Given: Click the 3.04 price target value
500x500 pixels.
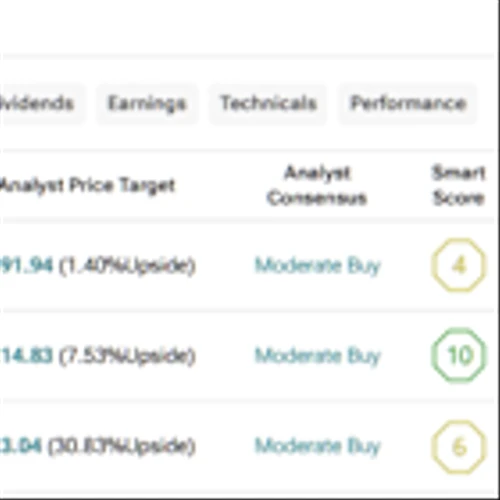Looking at the screenshot, I should (x=21, y=446).
